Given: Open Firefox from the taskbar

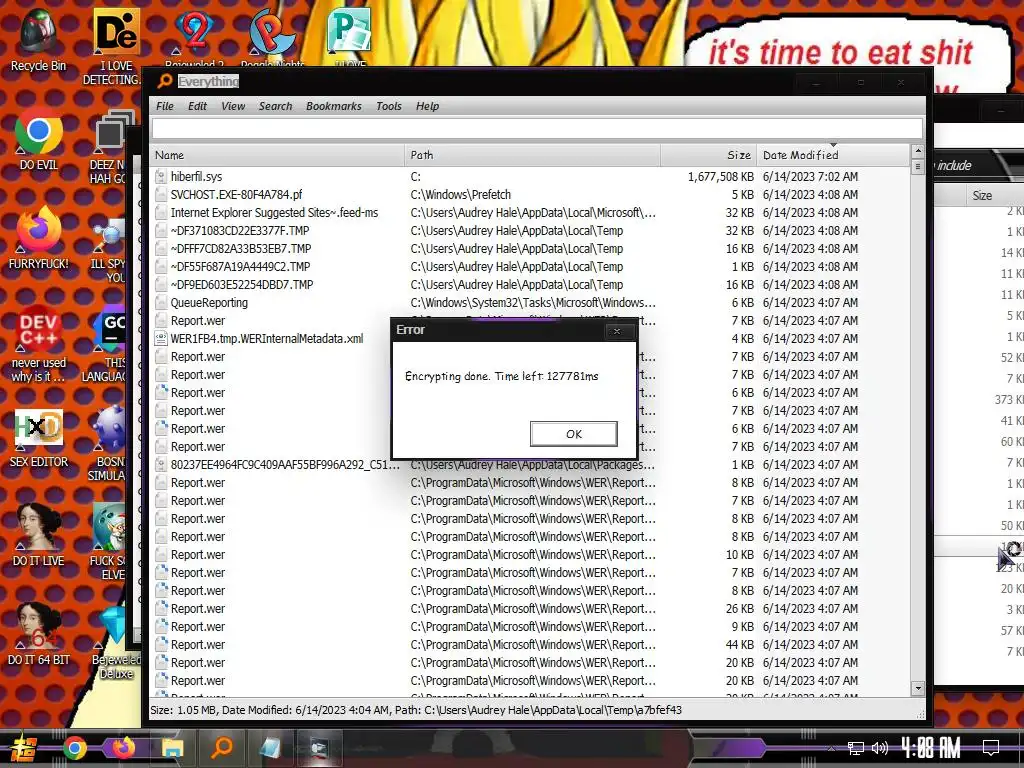Looking at the screenshot, I should (x=123, y=748).
